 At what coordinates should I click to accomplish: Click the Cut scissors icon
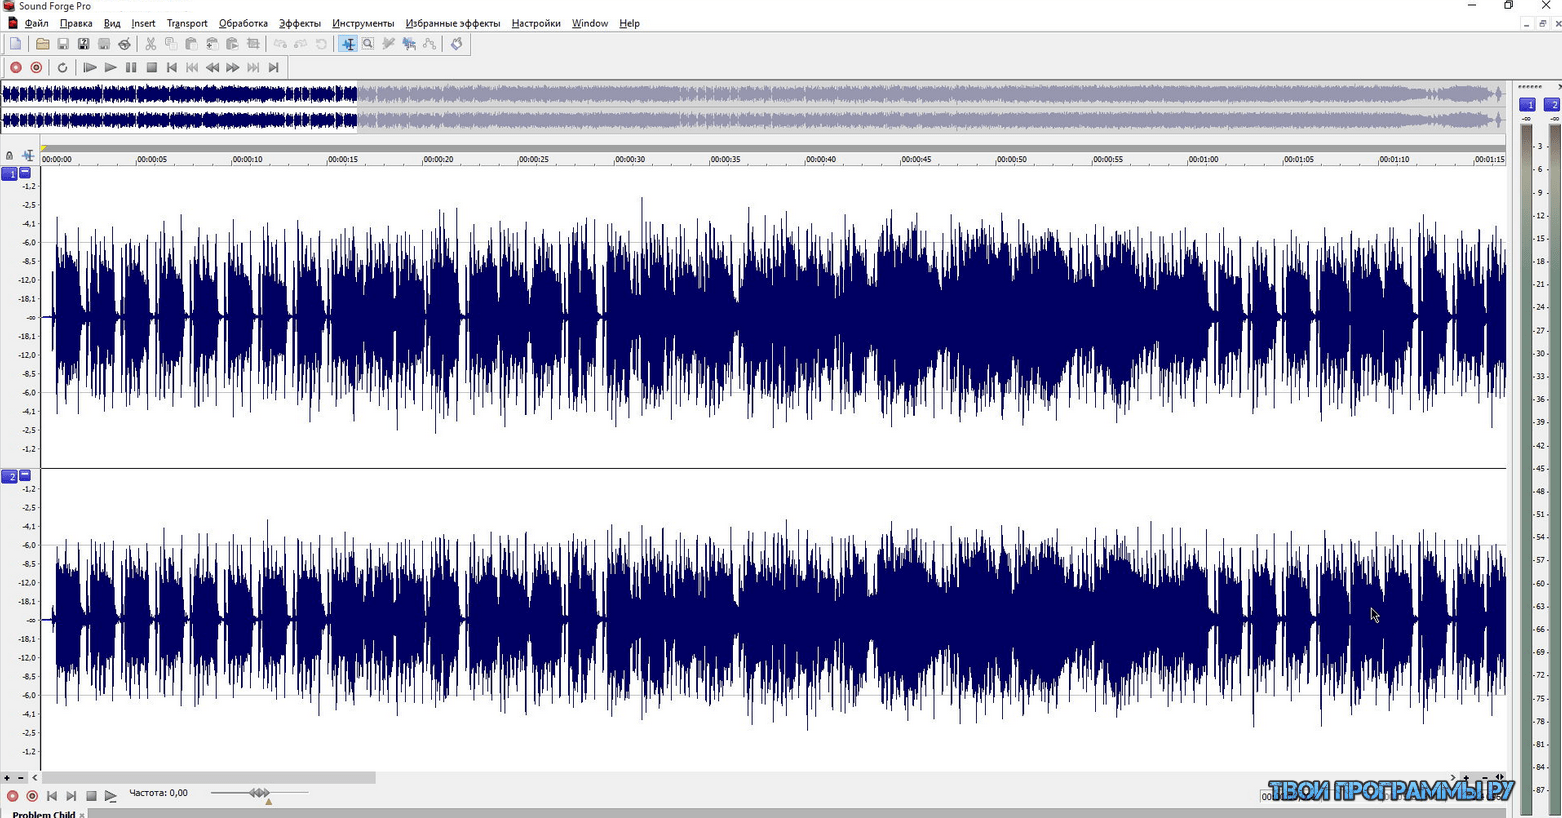point(150,44)
